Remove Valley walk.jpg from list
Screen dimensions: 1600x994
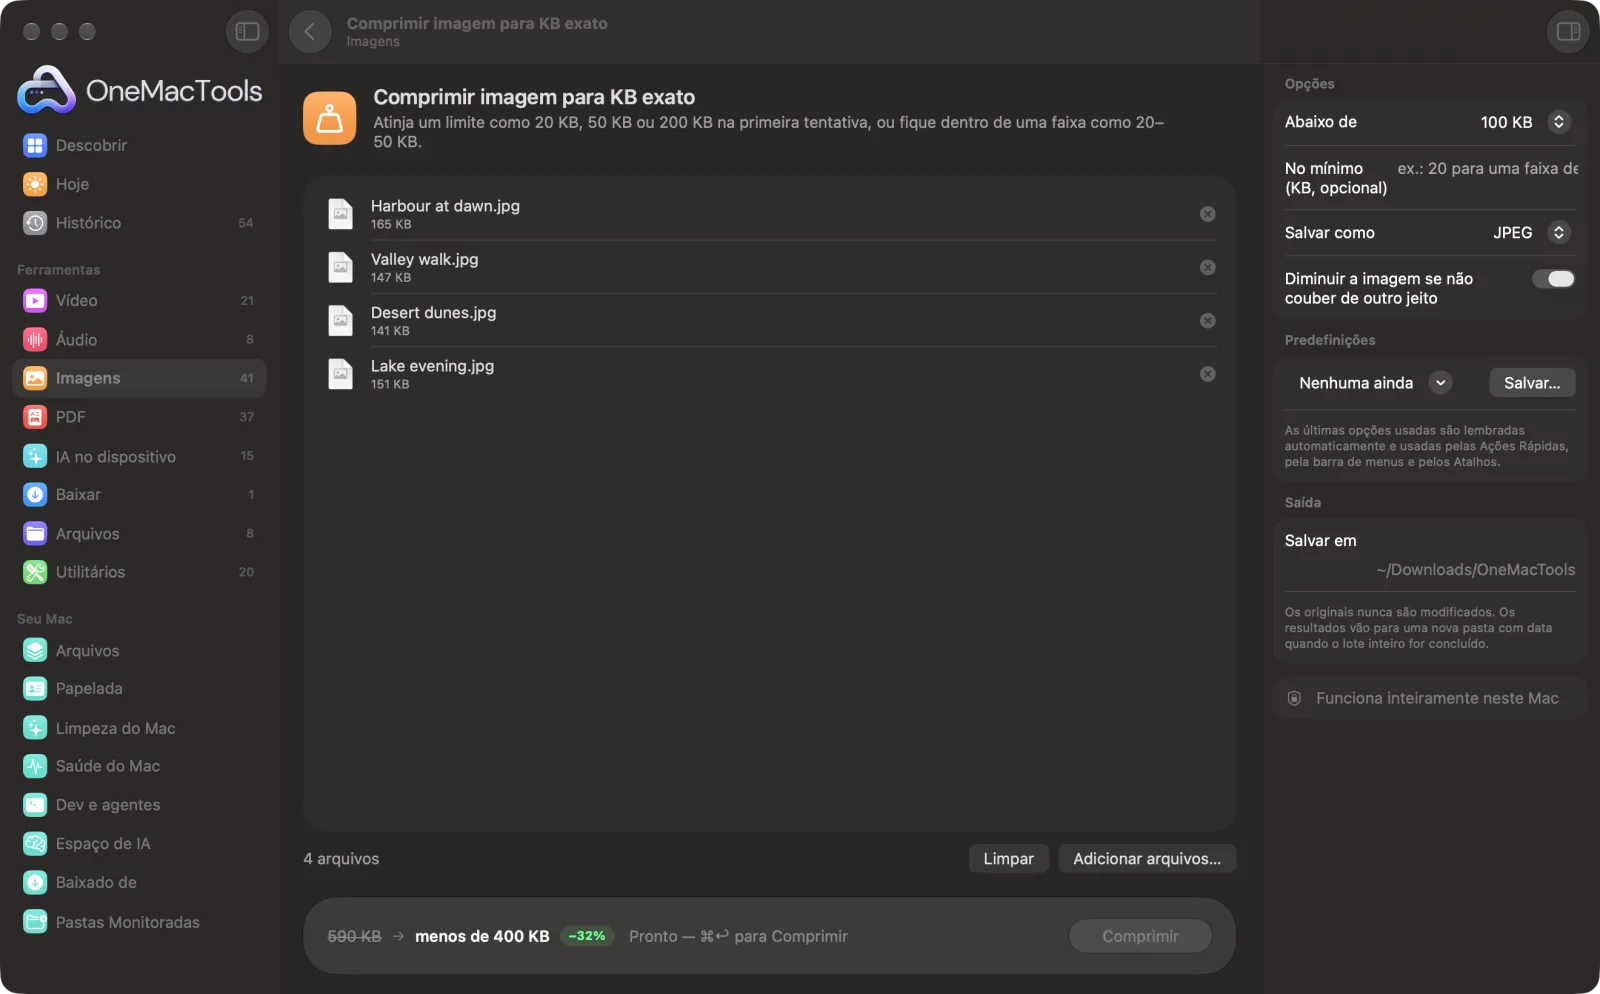point(1207,267)
